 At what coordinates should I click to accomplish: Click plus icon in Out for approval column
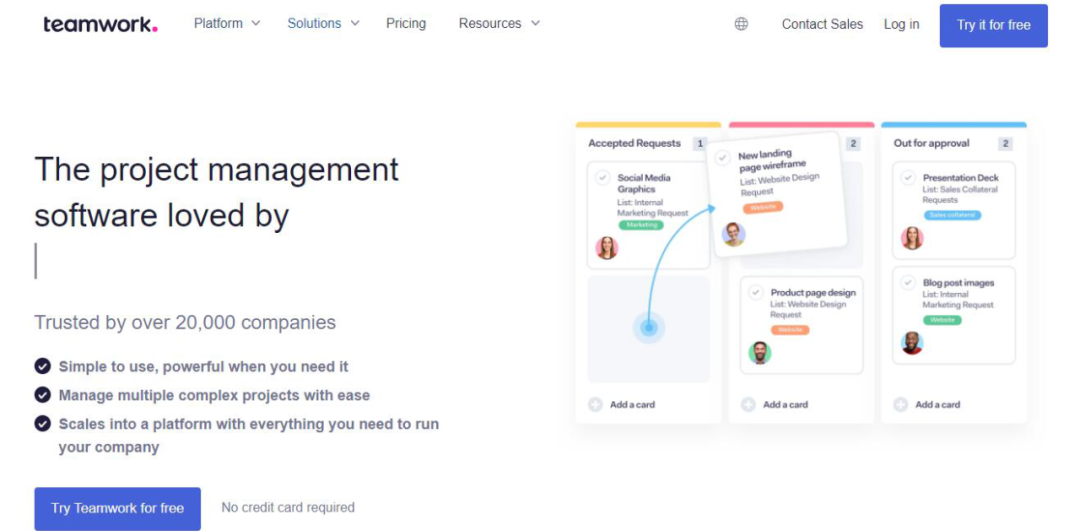click(900, 405)
